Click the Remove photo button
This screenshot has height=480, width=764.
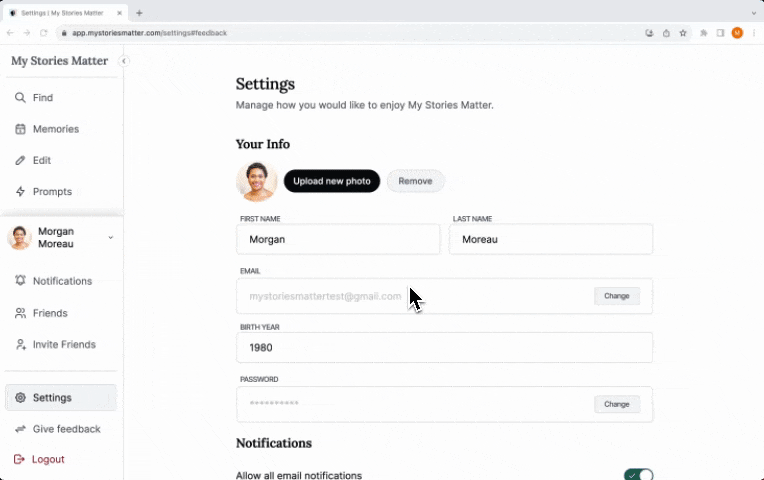(x=415, y=181)
